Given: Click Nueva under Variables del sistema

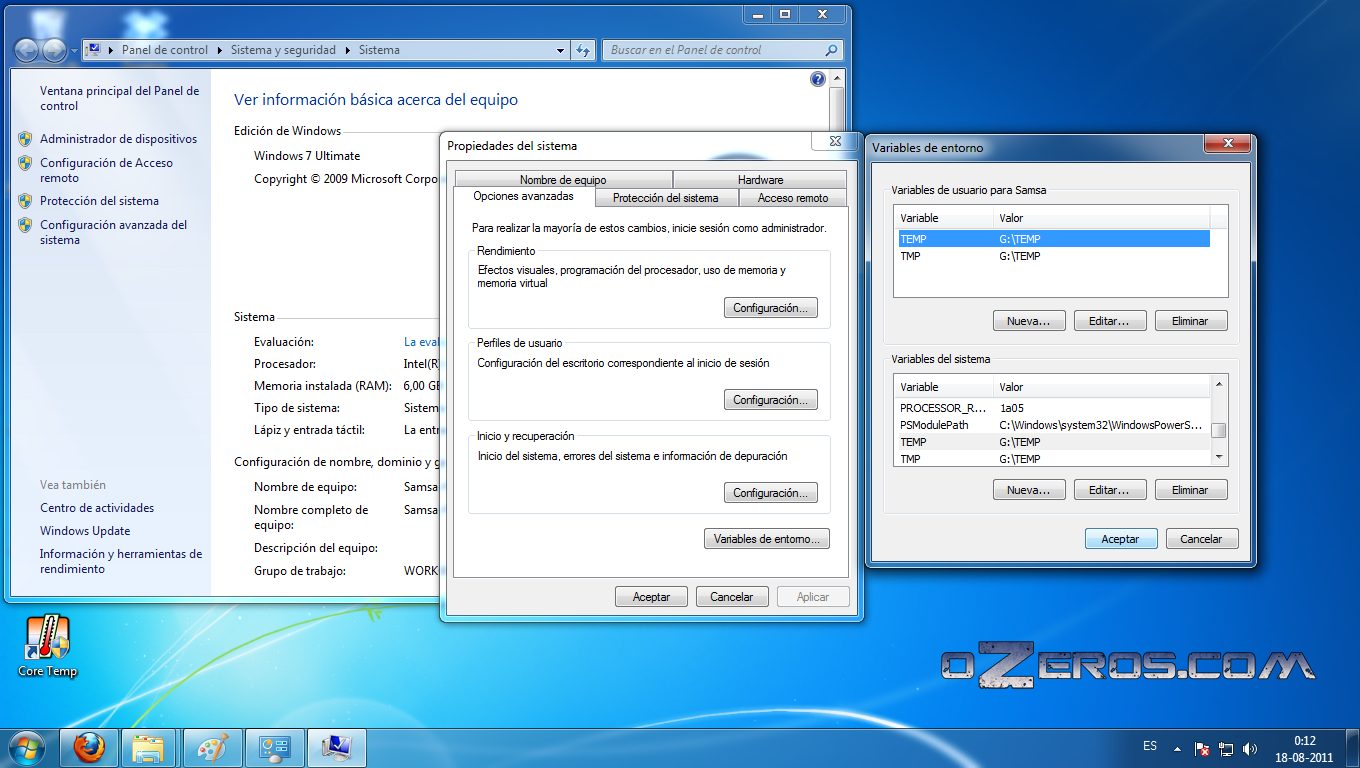Looking at the screenshot, I should (x=1029, y=490).
